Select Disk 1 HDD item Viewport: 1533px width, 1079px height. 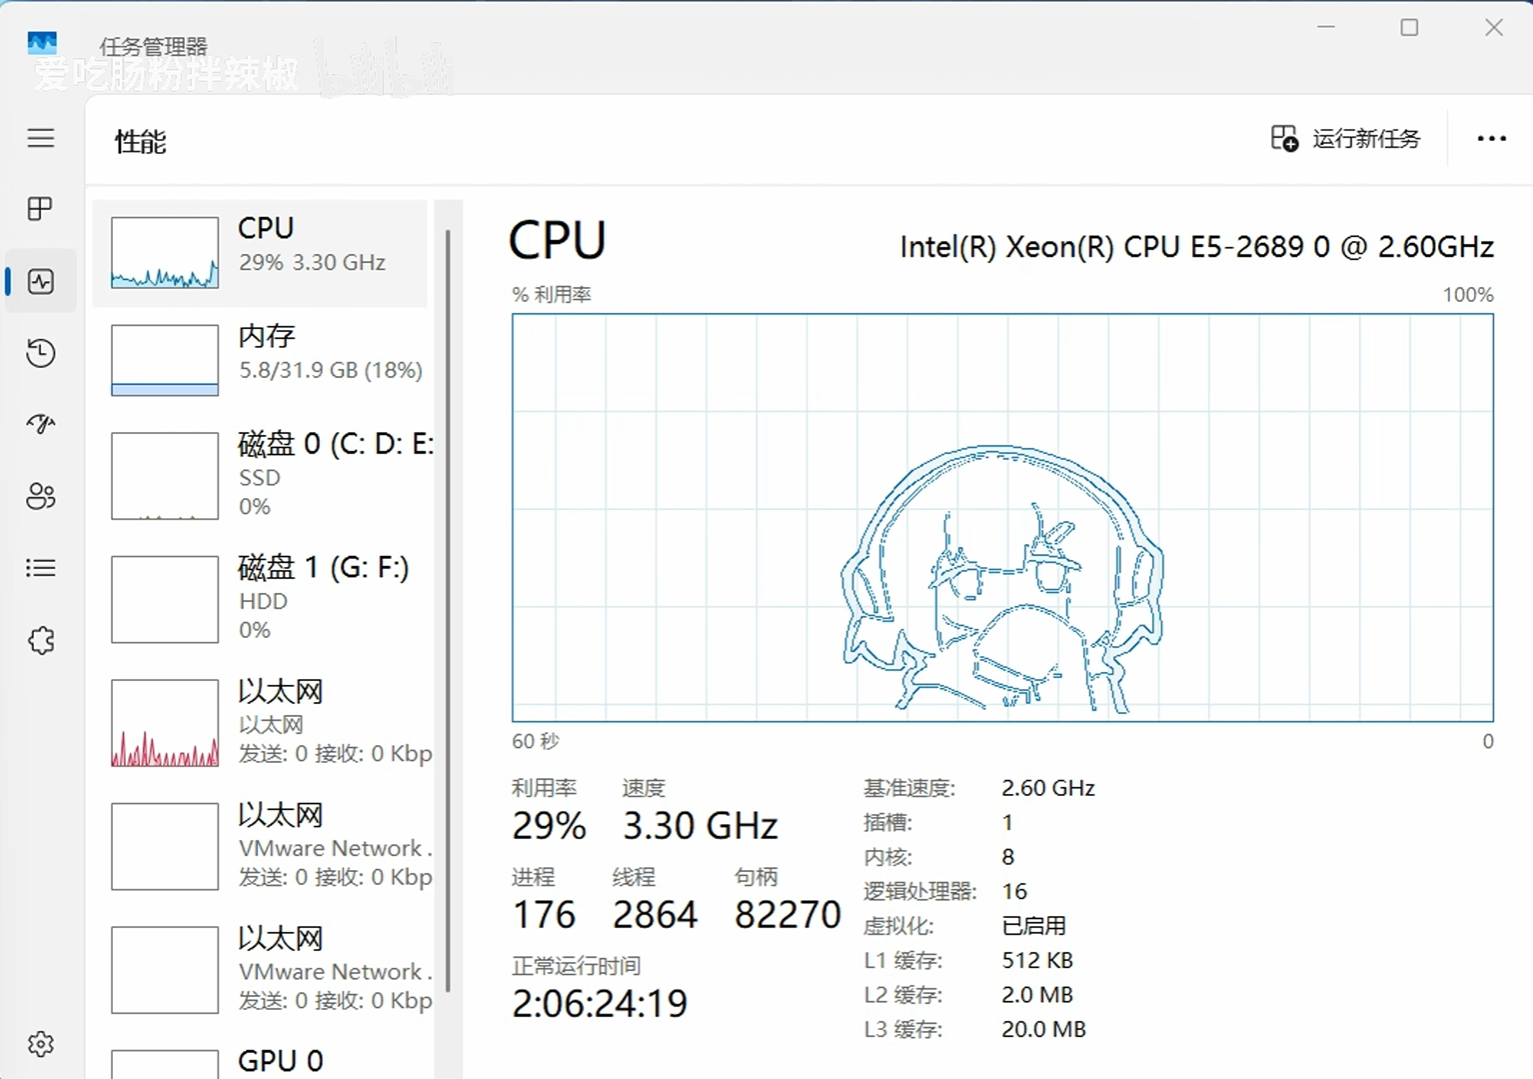tap(260, 599)
